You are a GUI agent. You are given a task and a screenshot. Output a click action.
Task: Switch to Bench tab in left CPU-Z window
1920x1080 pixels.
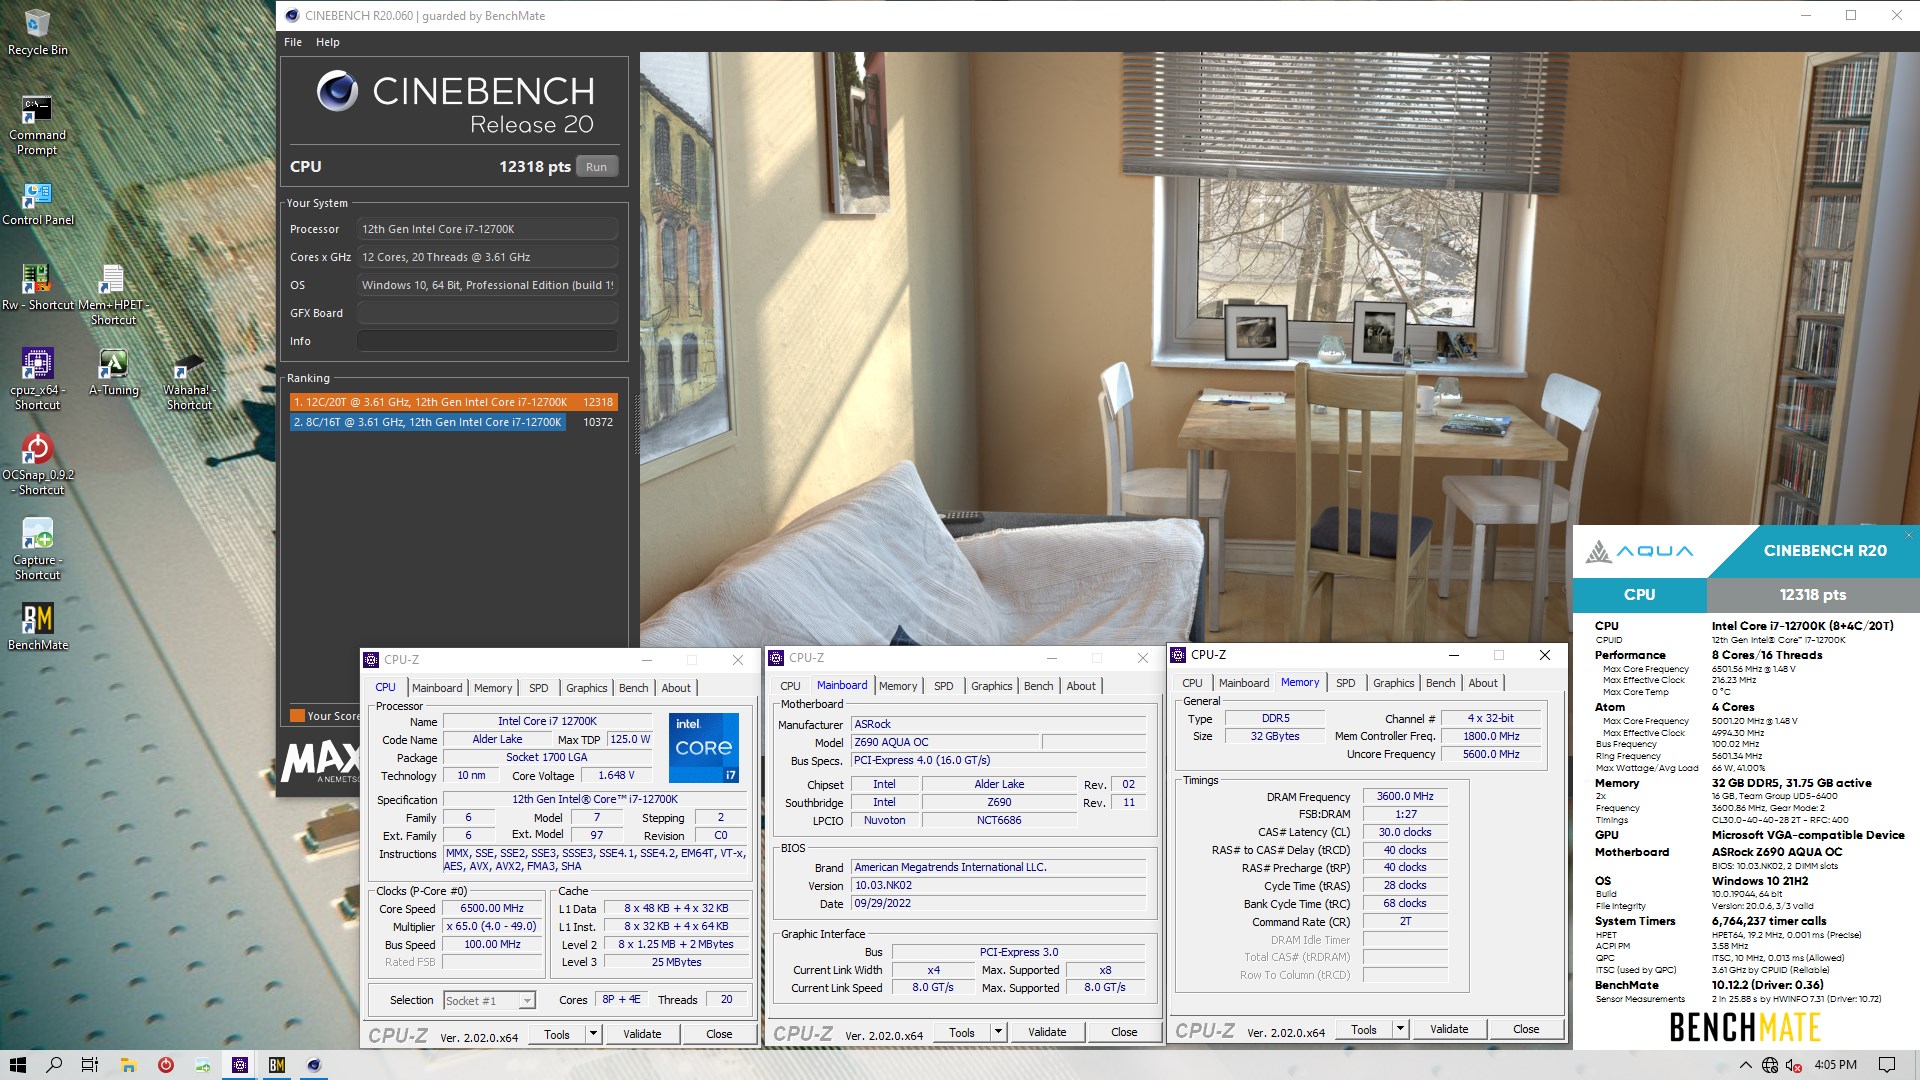(x=634, y=688)
